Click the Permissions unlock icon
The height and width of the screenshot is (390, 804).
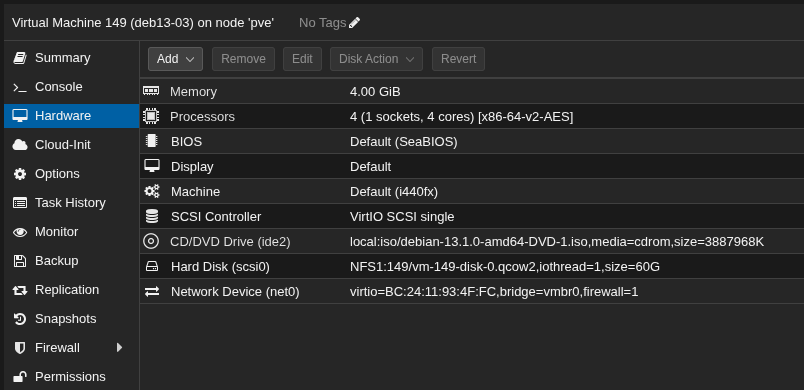pyautogui.click(x=19, y=377)
